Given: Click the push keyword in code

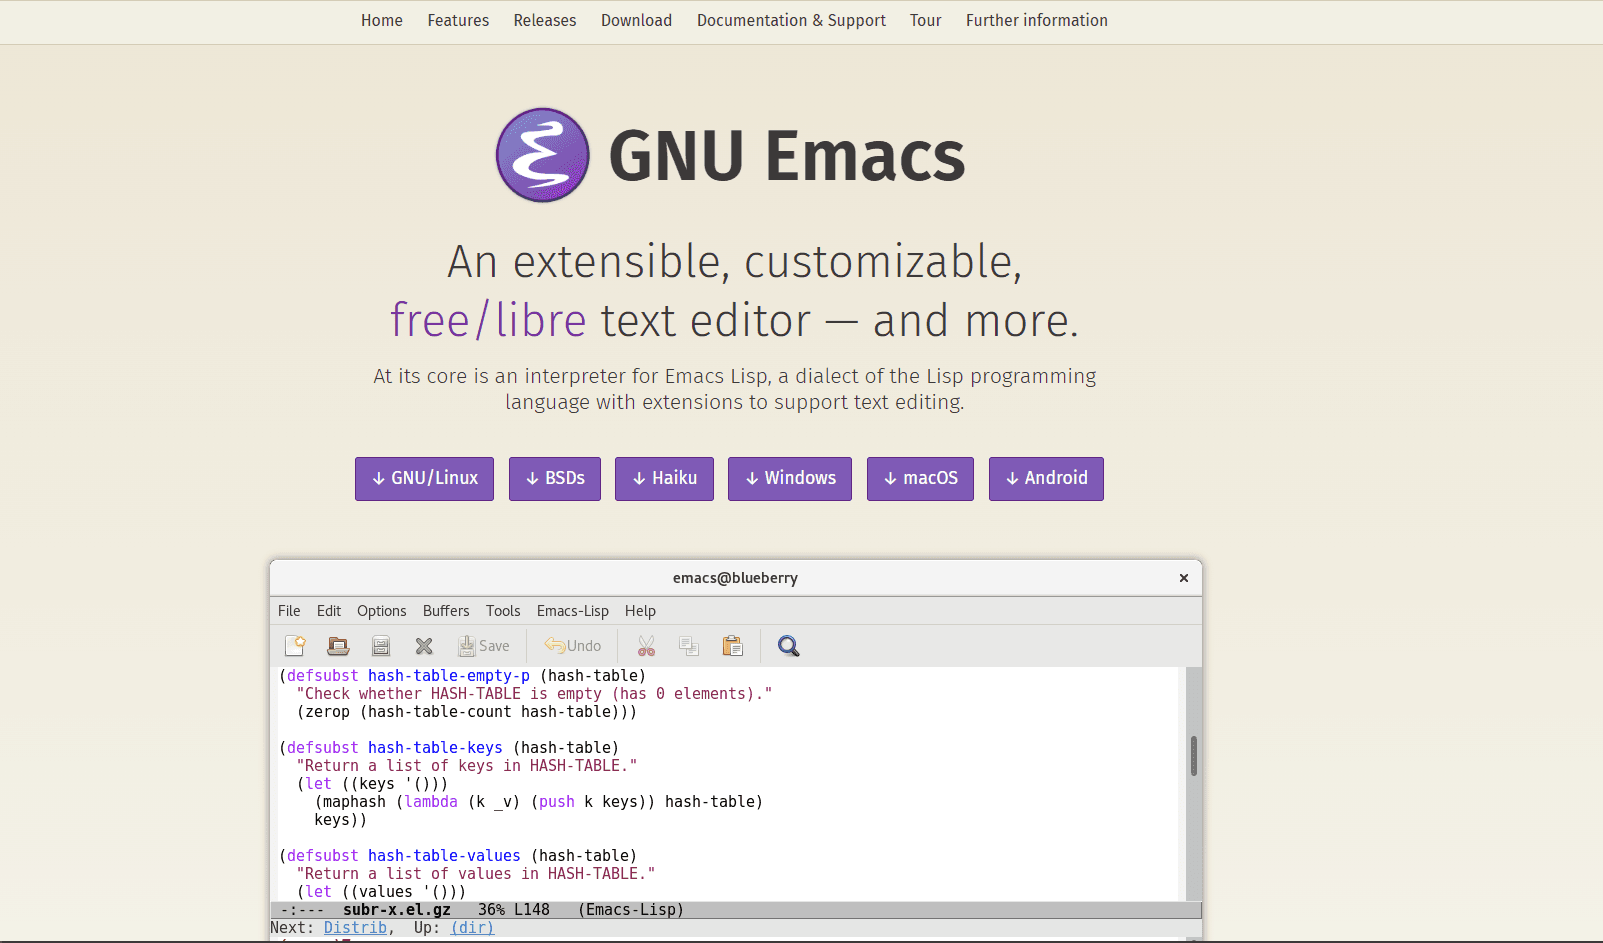Looking at the screenshot, I should pos(557,802).
